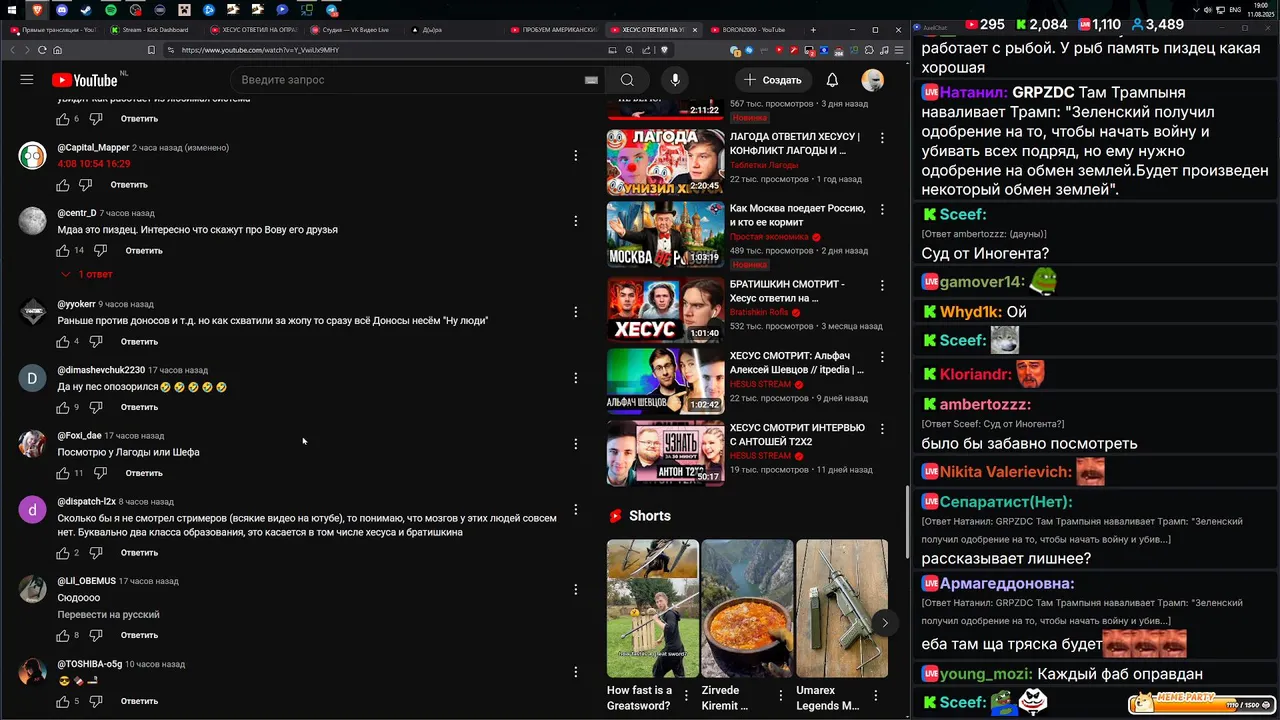Viewport: 1280px width, 720px height.
Task: Go back with browser back arrow
Action: click(13, 50)
